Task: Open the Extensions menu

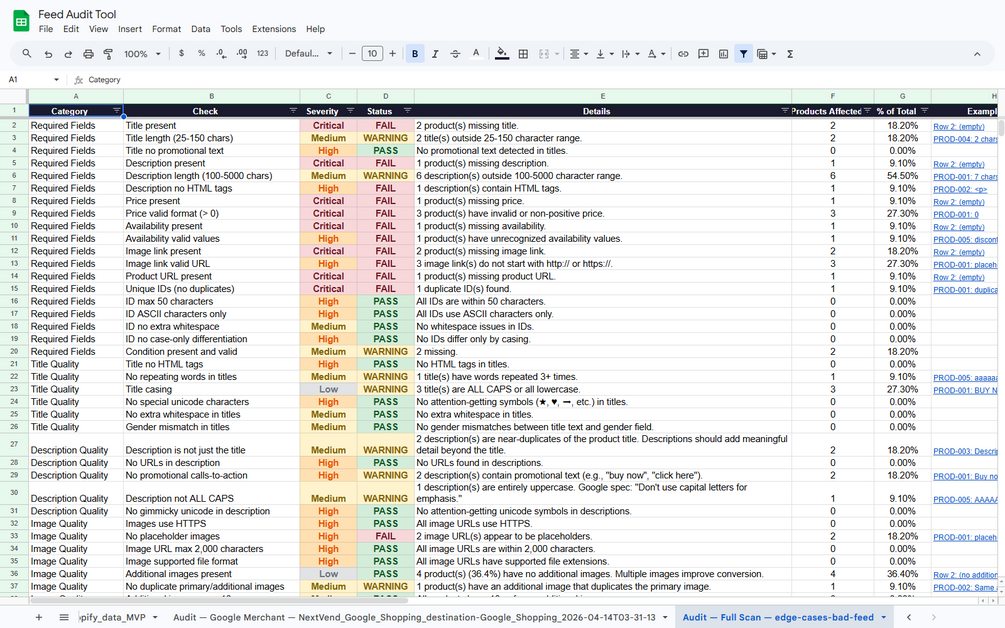Action: click(274, 29)
